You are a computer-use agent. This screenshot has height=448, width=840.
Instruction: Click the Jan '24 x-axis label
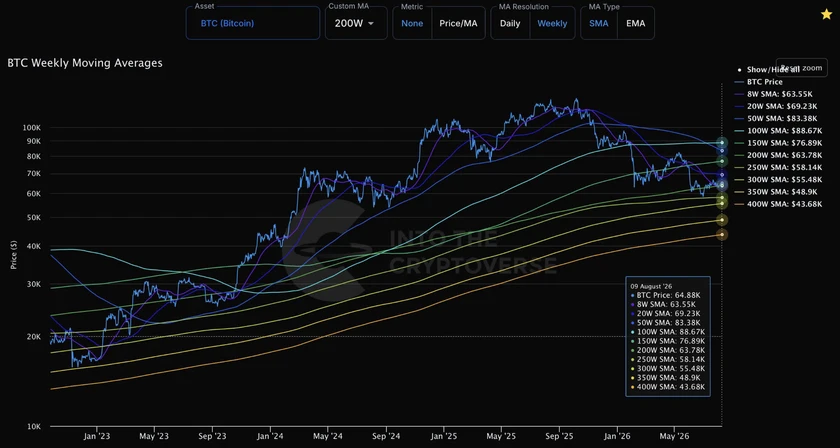click(270, 437)
